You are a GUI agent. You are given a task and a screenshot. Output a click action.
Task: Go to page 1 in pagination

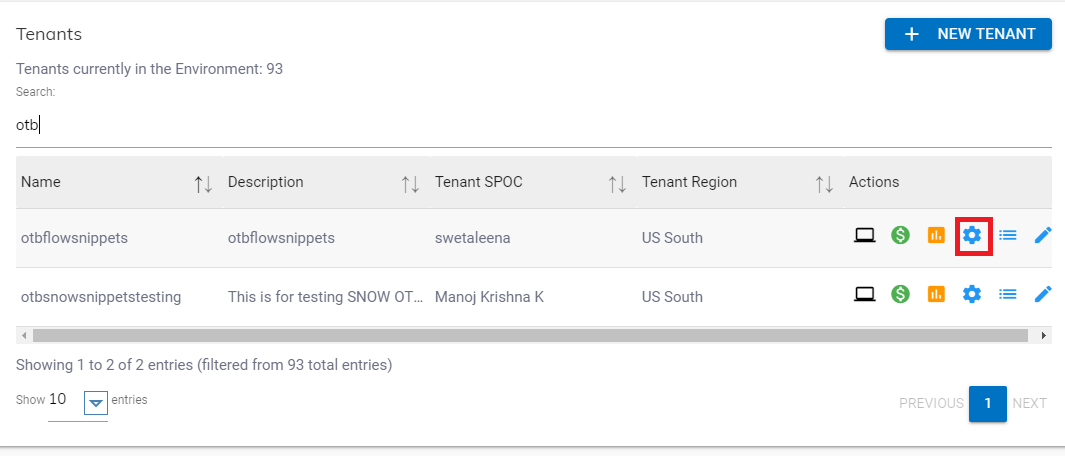(988, 403)
